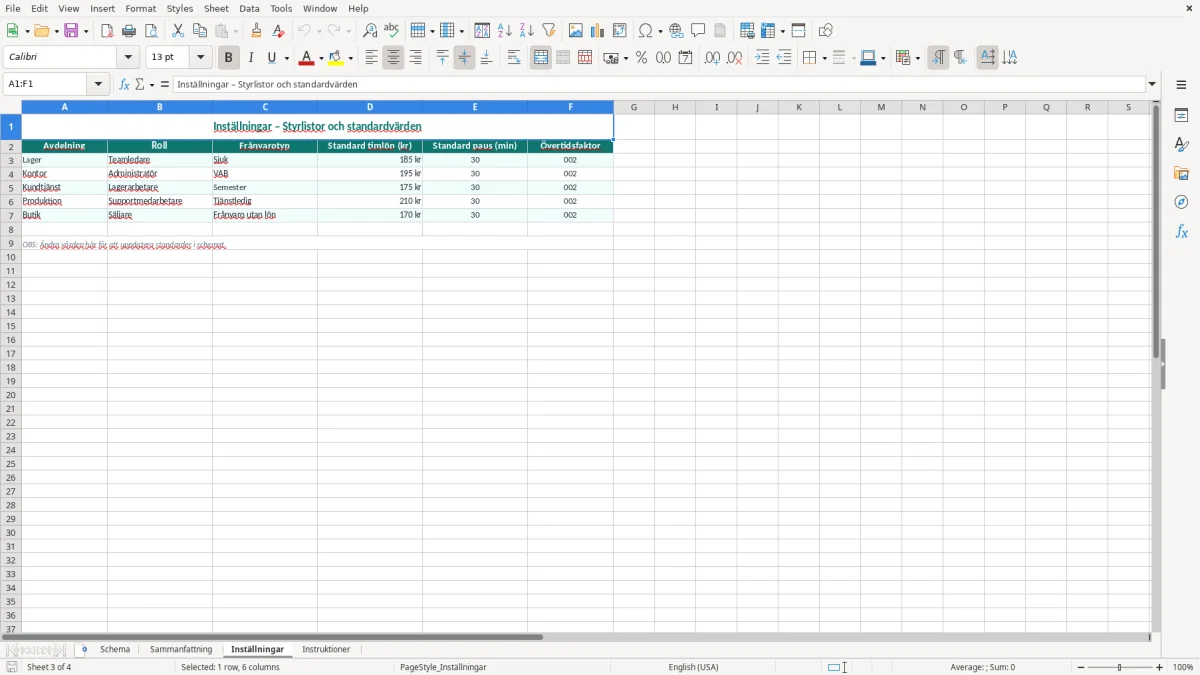
Task: Insert an image
Action: [576, 31]
